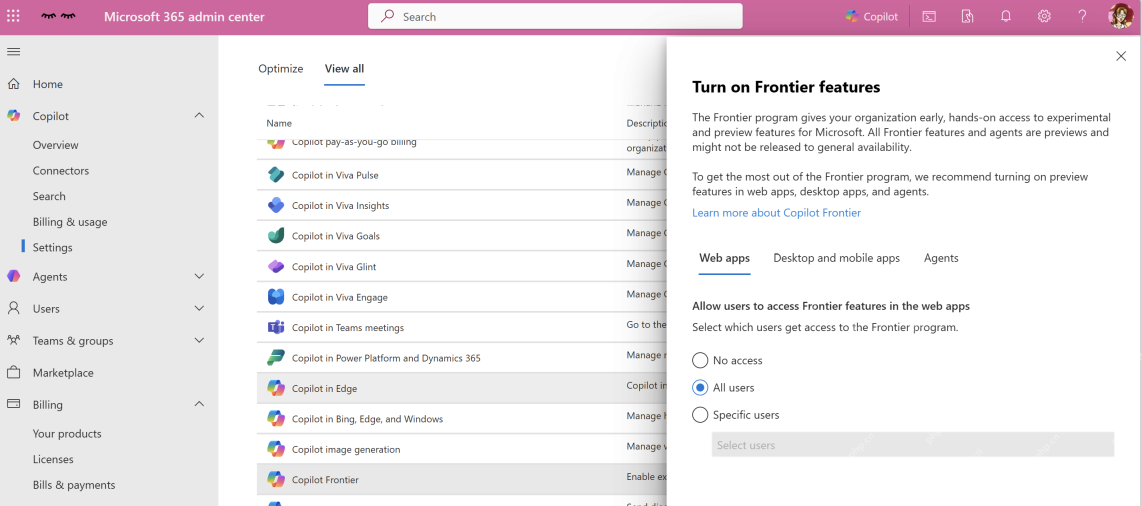Viewport: 1142px width, 506px height.
Task: Click the Copilot button in header
Action: pos(872,16)
